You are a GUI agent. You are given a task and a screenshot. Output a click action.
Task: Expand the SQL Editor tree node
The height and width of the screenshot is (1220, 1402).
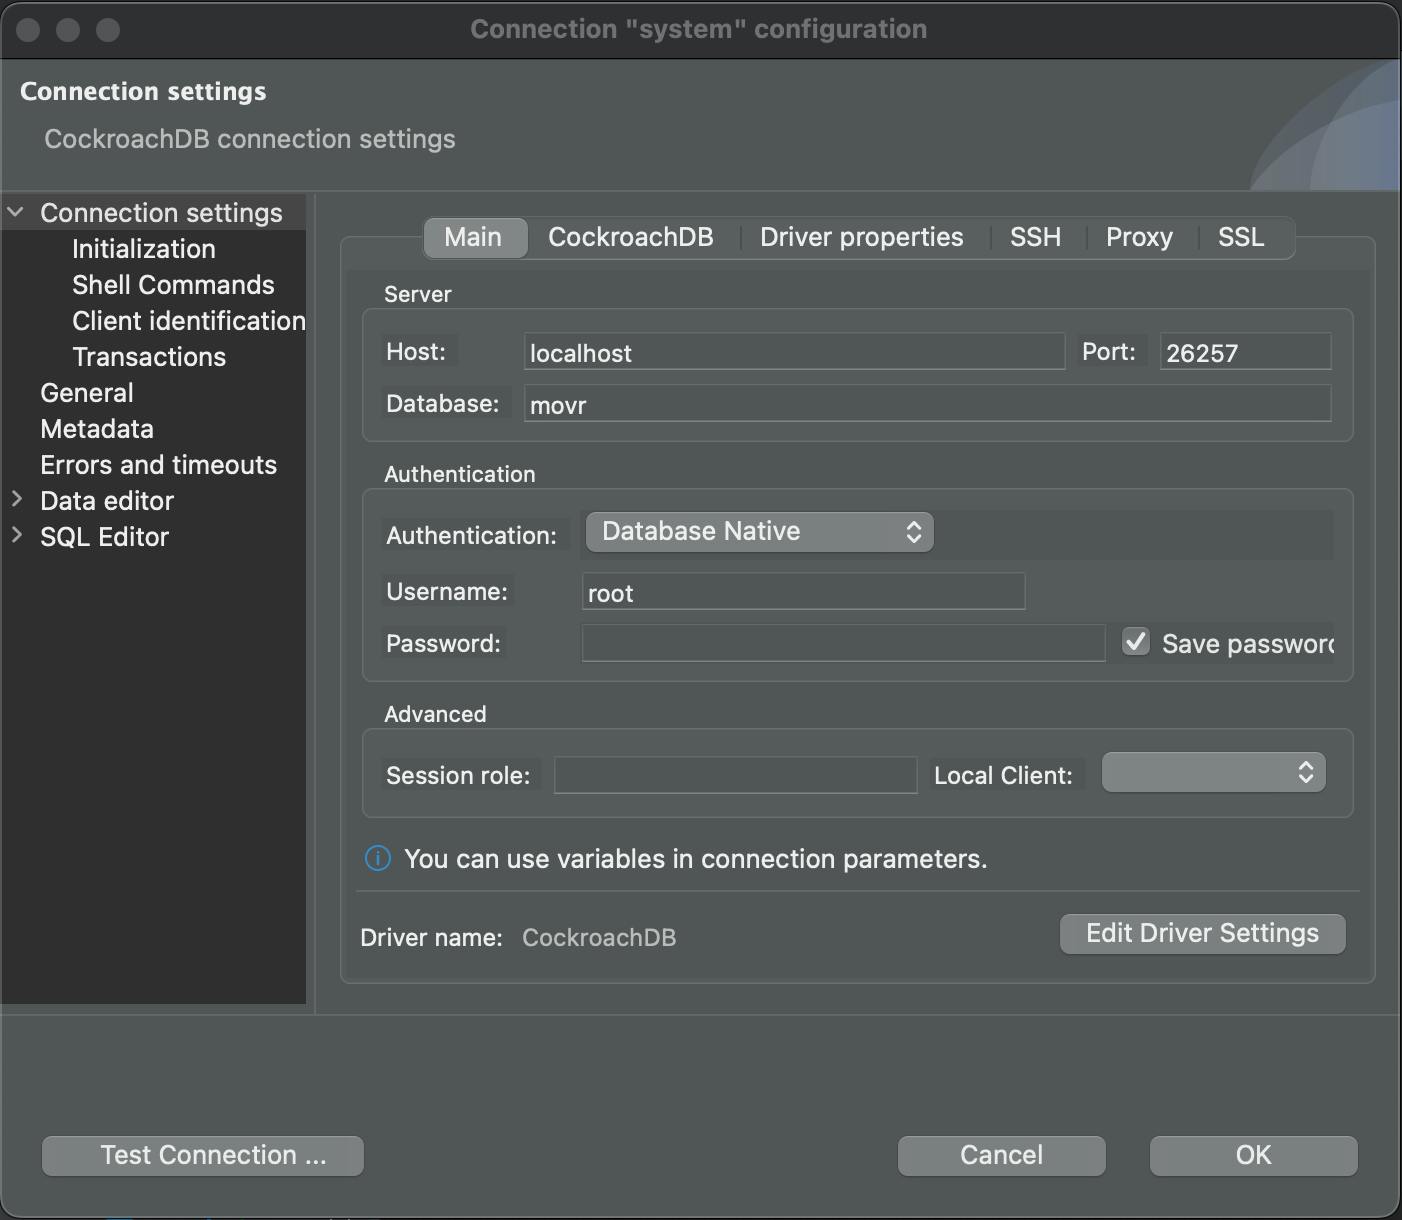pos(16,536)
